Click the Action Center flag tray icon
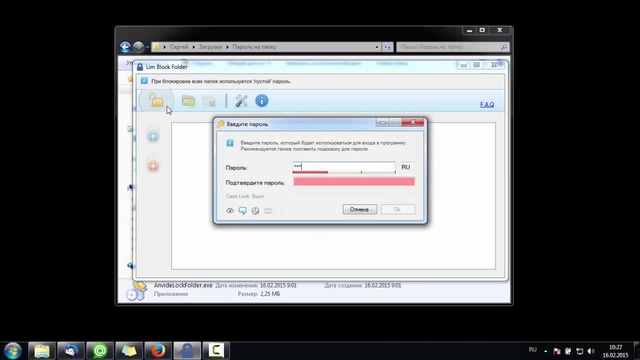 pos(557,351)
